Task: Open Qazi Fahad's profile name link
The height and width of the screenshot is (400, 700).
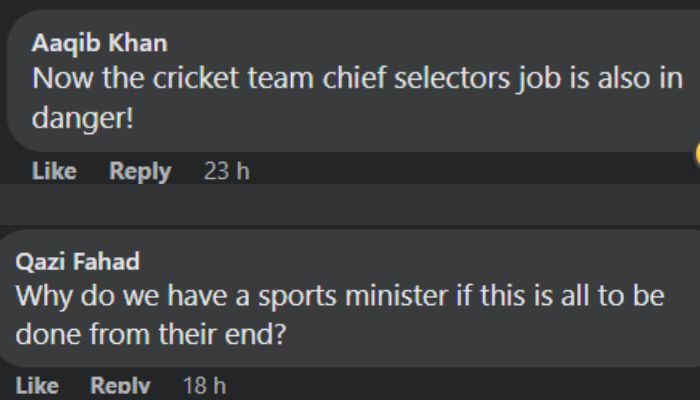Action: 78,262
